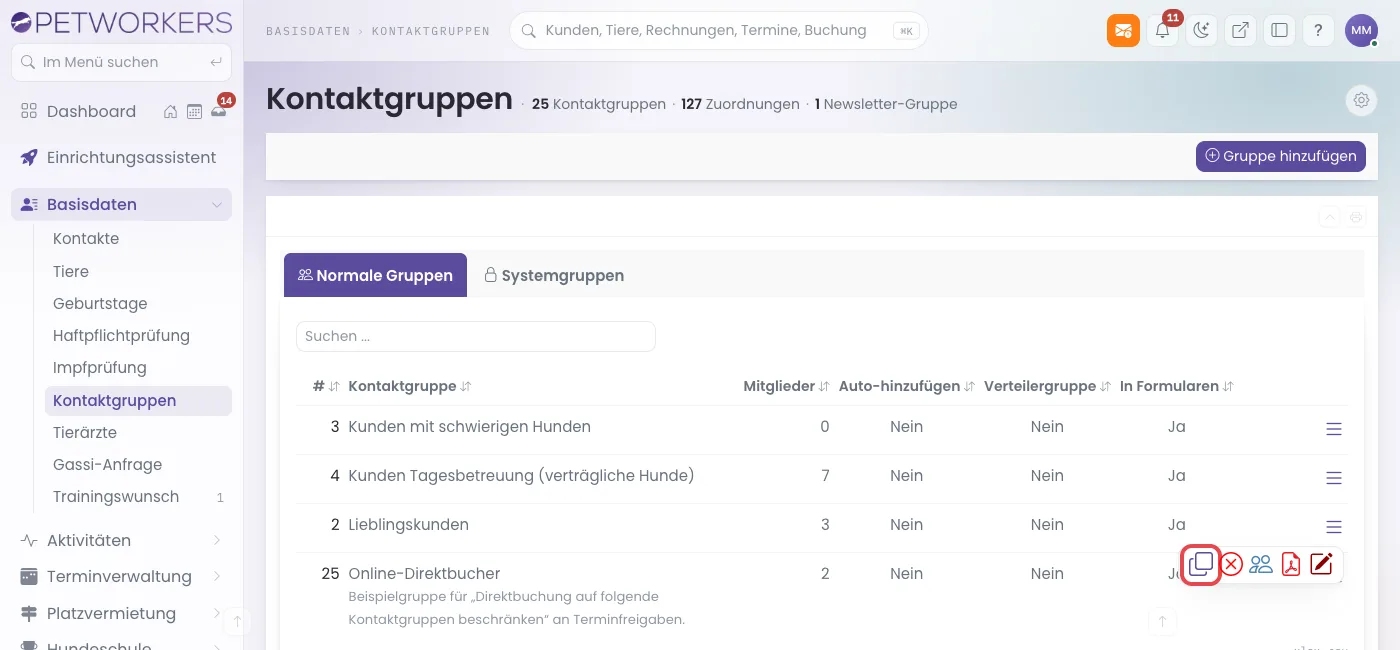Screen dimensions: 1400x650
Task: Click Kontaktgruppen breadcrumb link
Action: coord(431,31)
